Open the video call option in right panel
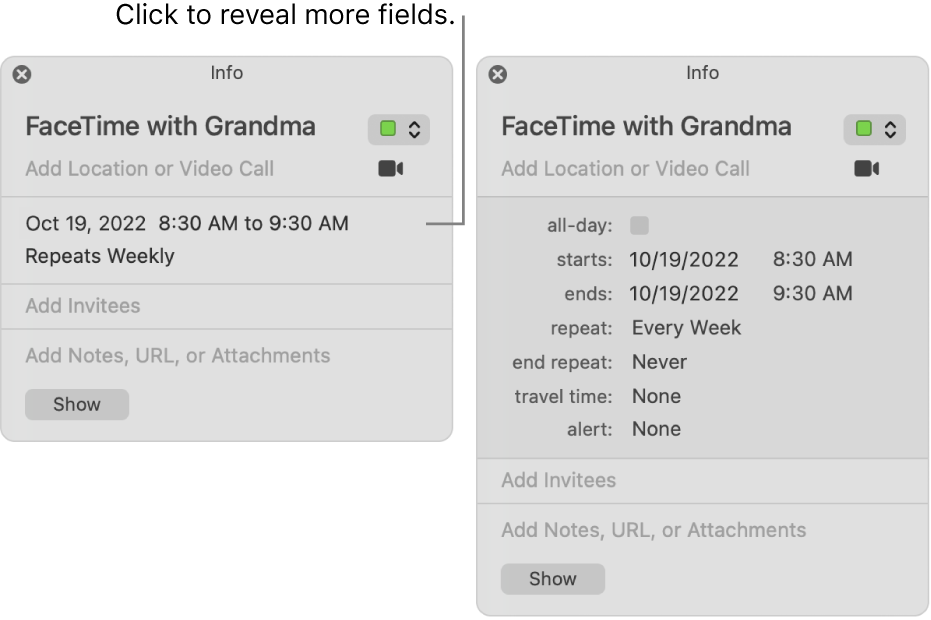 [866, 168]
